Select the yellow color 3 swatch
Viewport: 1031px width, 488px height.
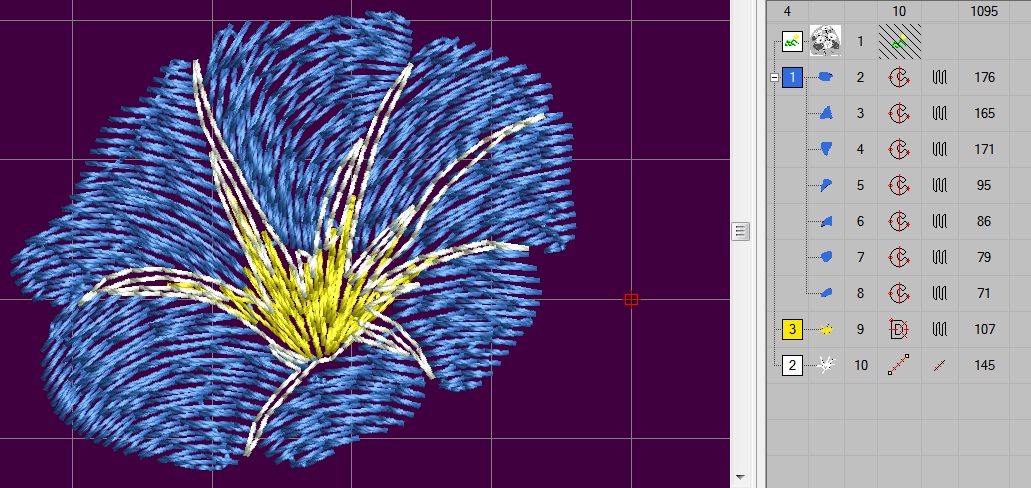pos(792,329)
